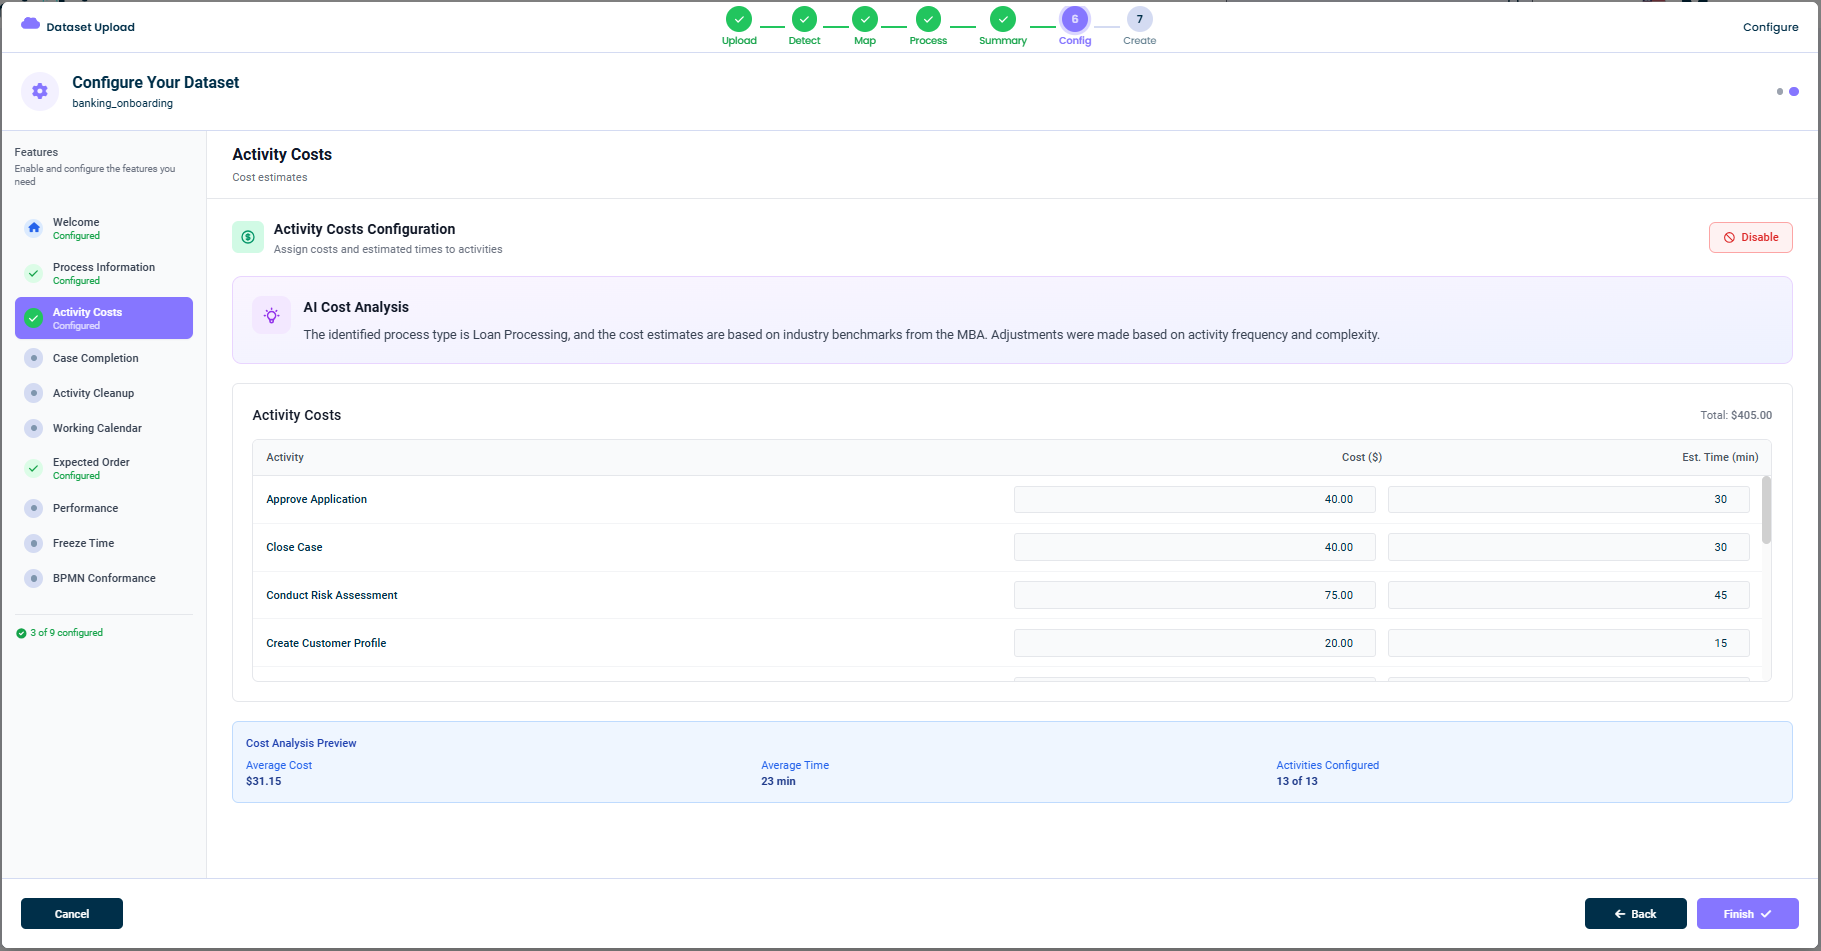Open the Working Calendar feature

tap(104, 428)
